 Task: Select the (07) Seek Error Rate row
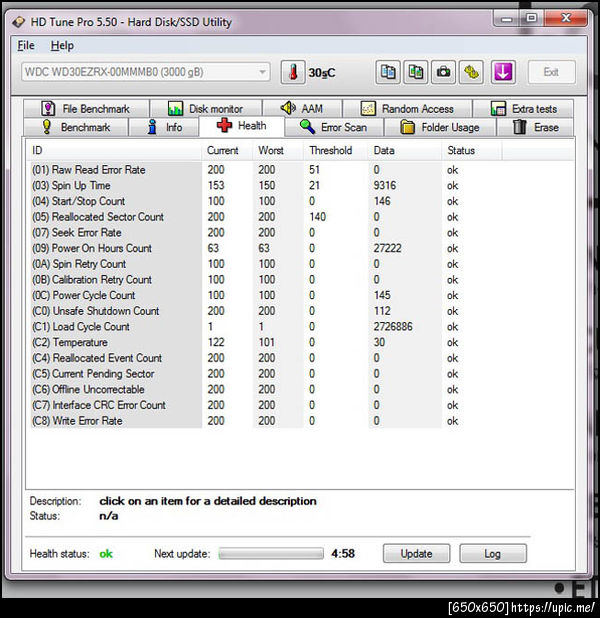pyautogui.click(x=302, y=233)
